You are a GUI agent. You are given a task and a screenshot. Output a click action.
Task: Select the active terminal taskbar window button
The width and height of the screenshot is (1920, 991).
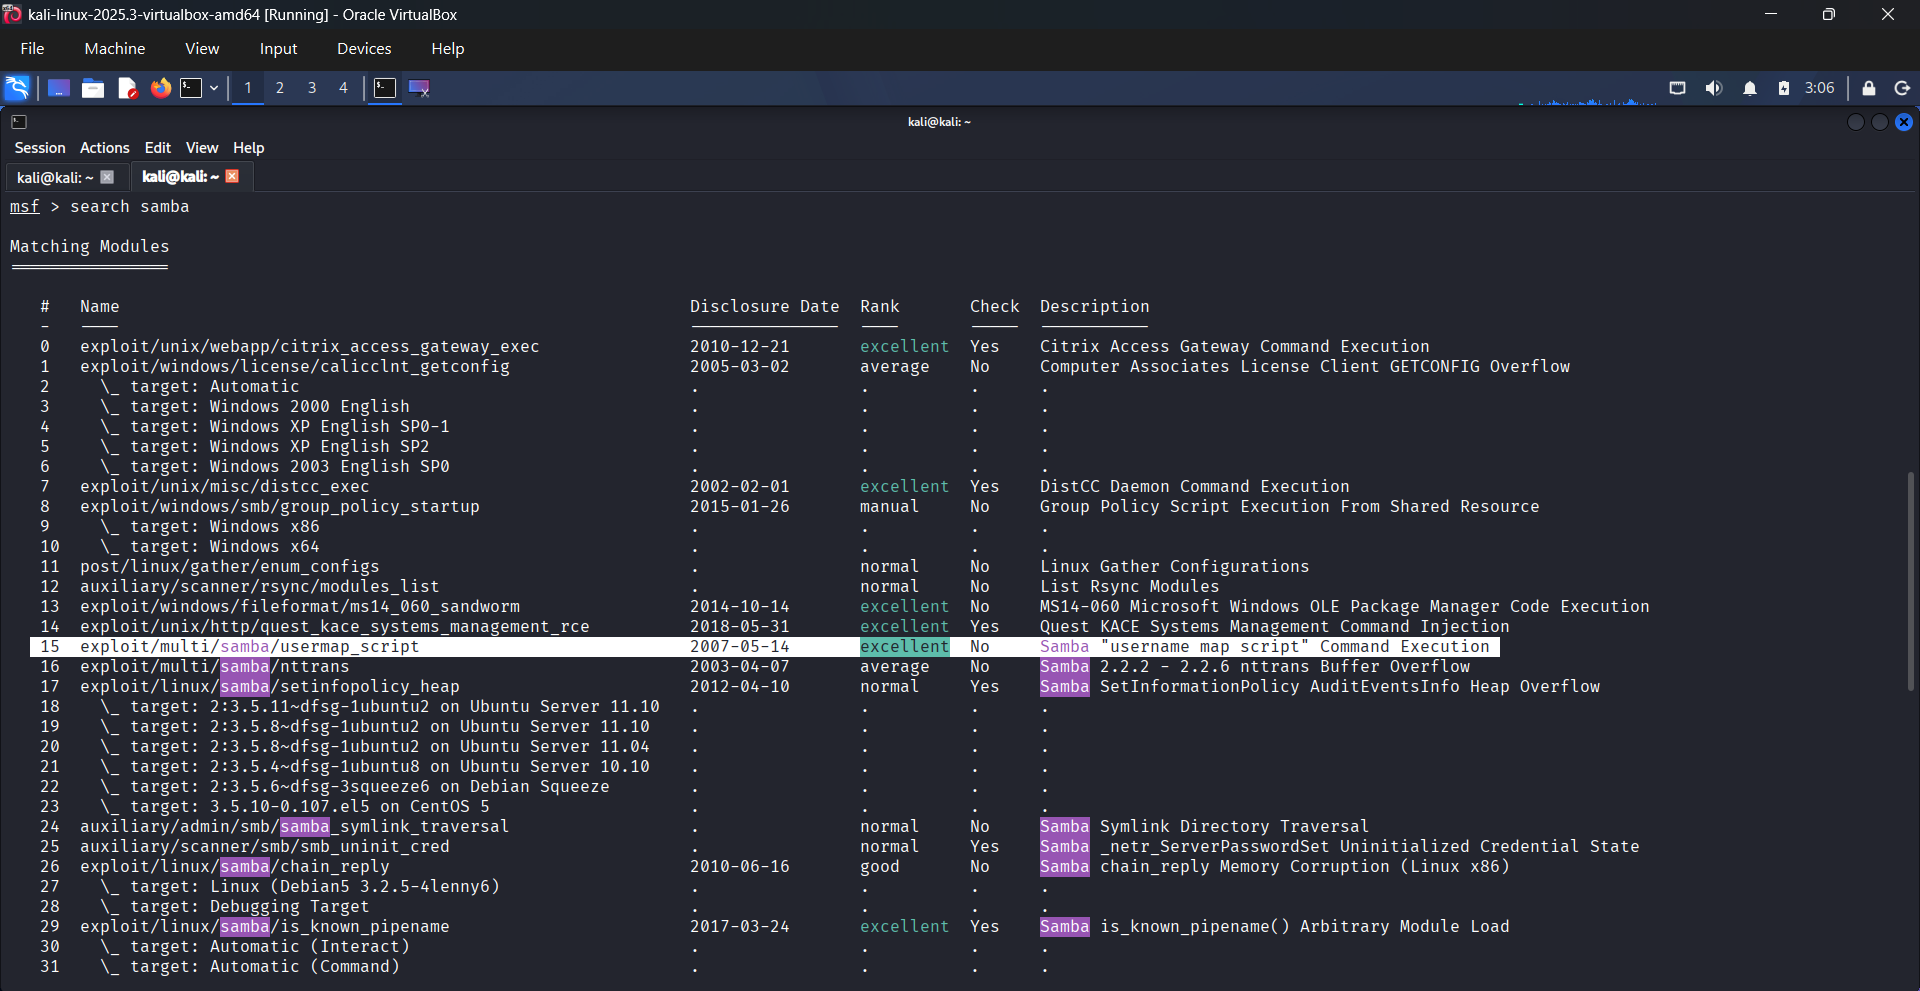[385, 88]
